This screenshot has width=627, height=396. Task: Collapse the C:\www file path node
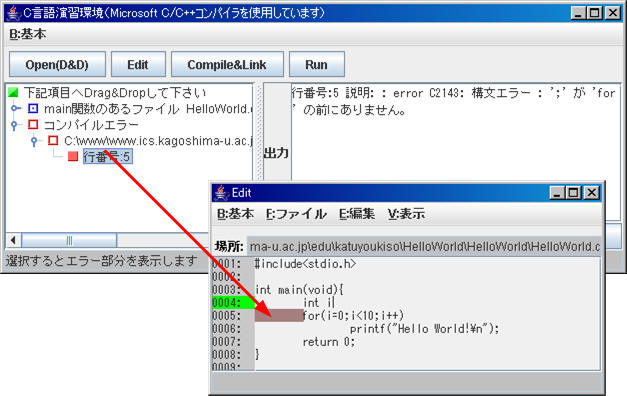[x=34, y=141]
